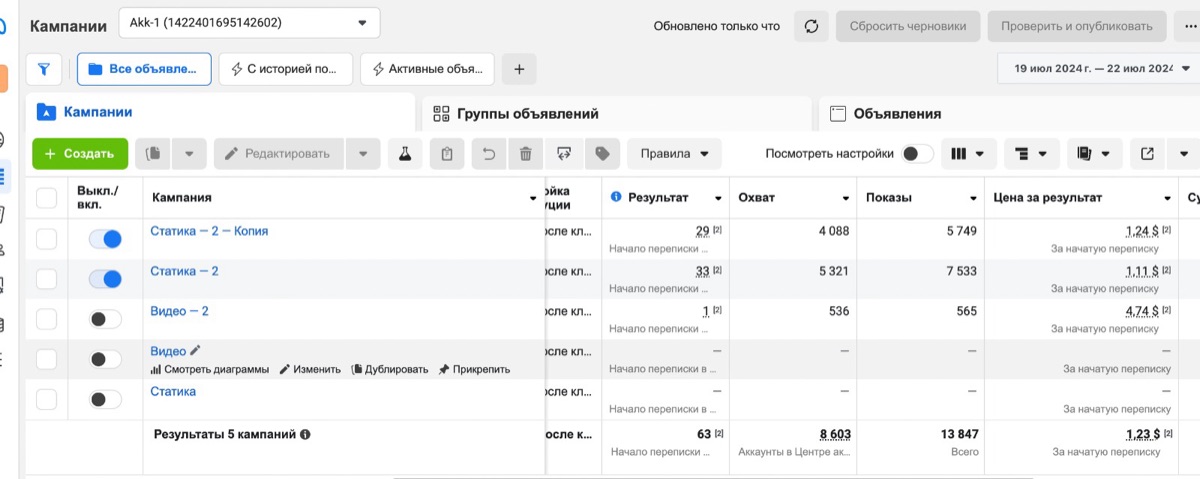Turn off Статика — 2 campaign switch
The image size is (1200, 479).
[x=105, y=279]
